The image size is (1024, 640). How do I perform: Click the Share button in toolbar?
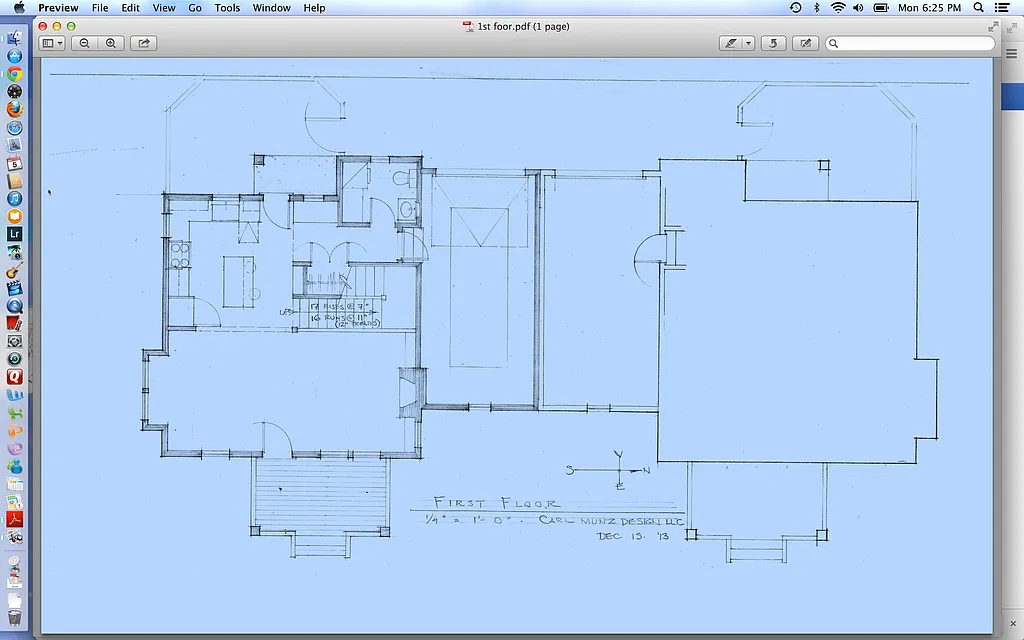pyautogui.click(x=144, y=43)
